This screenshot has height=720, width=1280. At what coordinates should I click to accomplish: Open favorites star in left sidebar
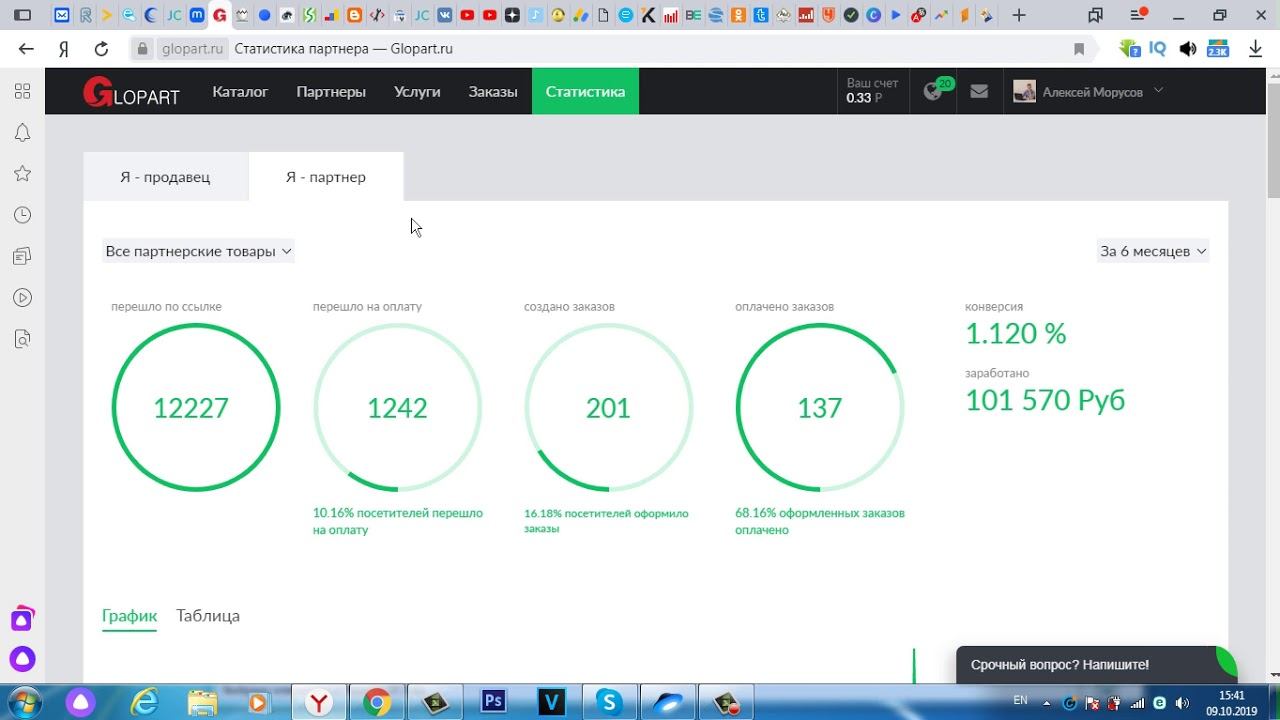(x=22, y=174)
